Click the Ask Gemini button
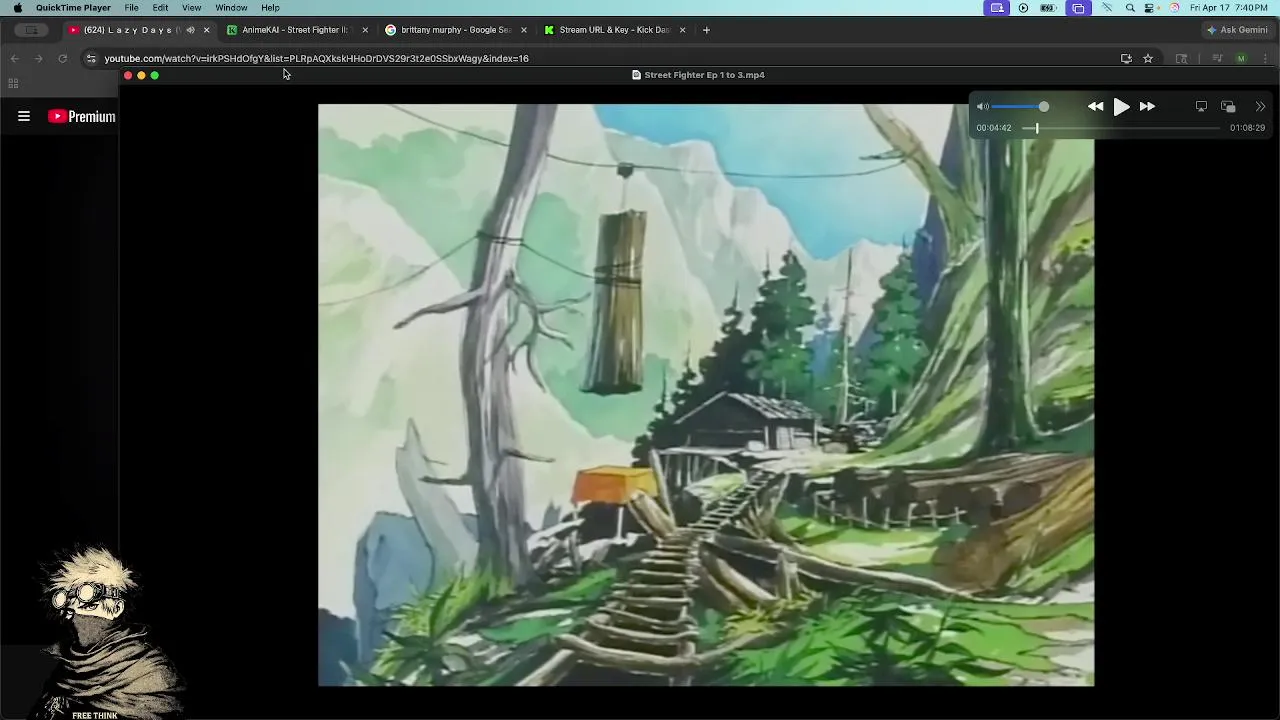Screen dimensions: 1280x720 click(x=1237, y=30)
